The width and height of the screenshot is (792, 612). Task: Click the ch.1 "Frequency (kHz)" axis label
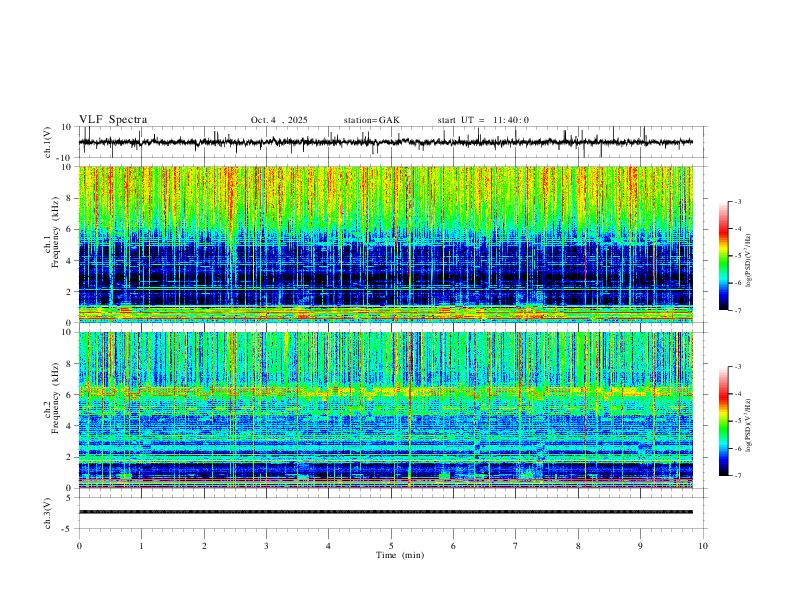[x=55, y=233]
